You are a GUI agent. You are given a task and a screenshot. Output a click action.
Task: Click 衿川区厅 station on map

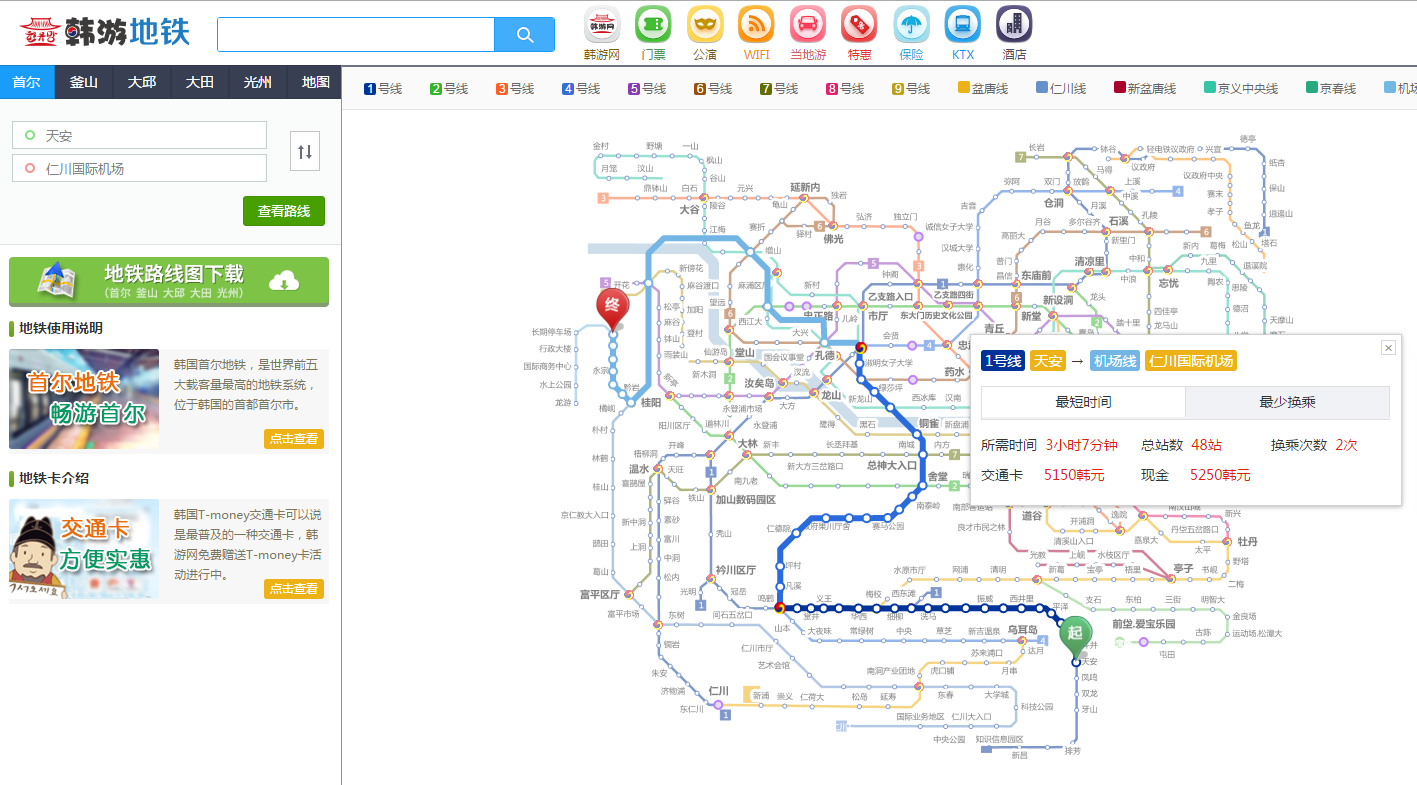735,571
